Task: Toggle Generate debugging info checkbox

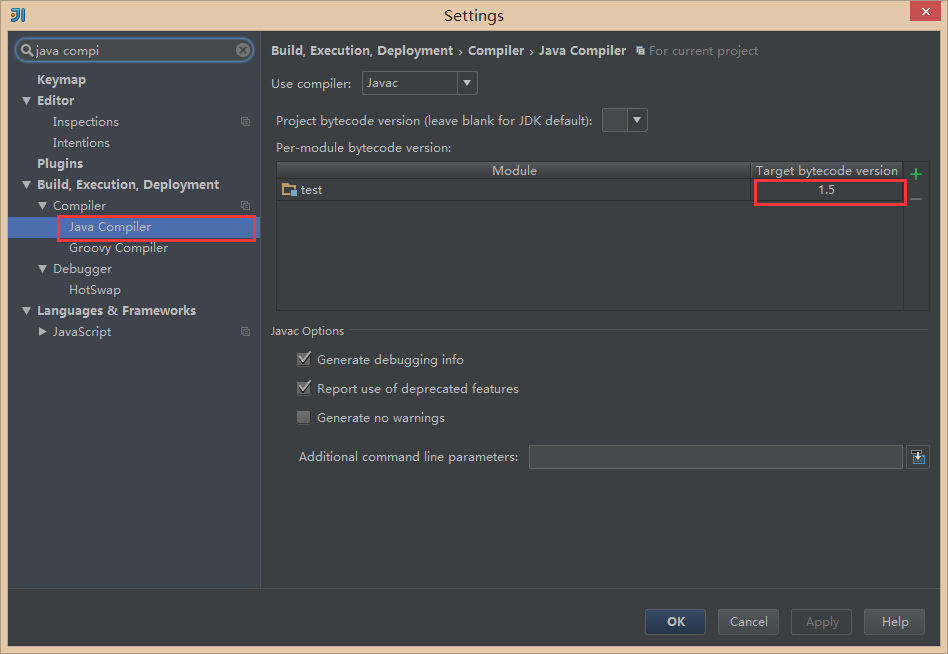Action: click(x=304, y=359)
